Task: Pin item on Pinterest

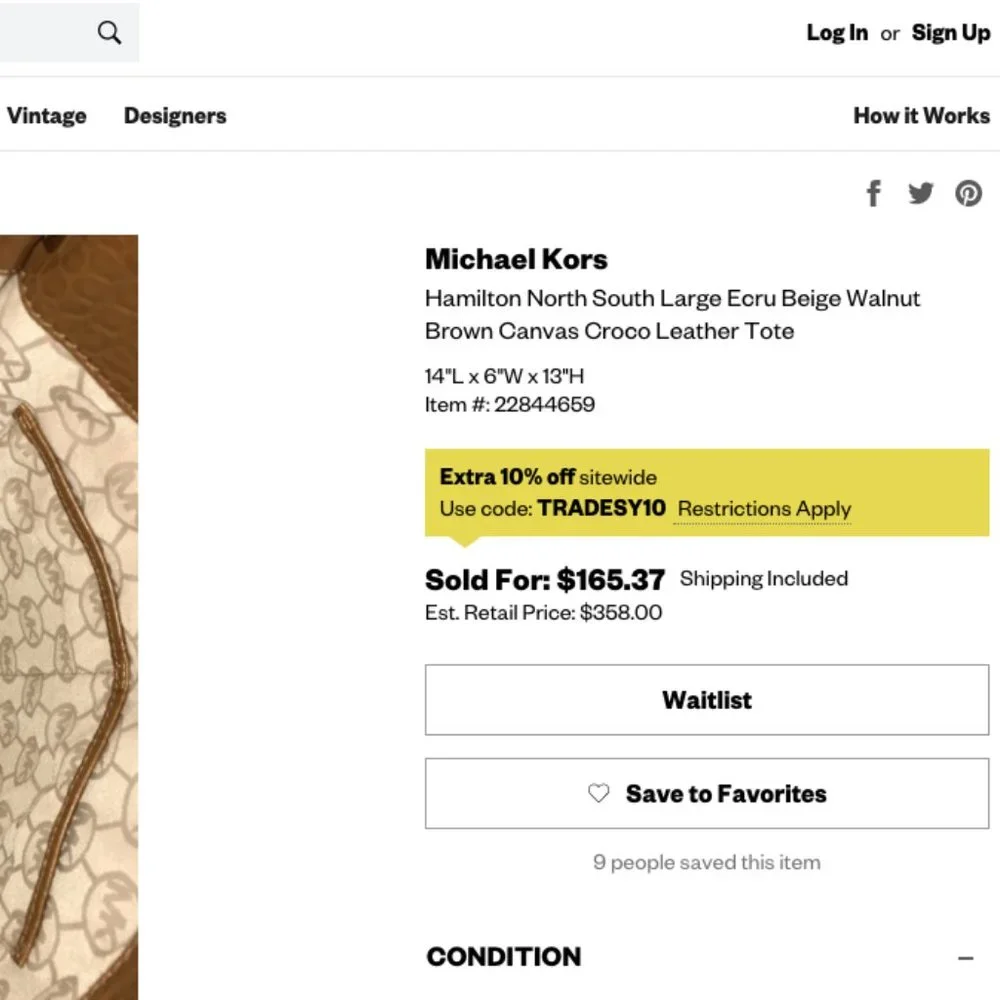Action: tap(968, 193)
